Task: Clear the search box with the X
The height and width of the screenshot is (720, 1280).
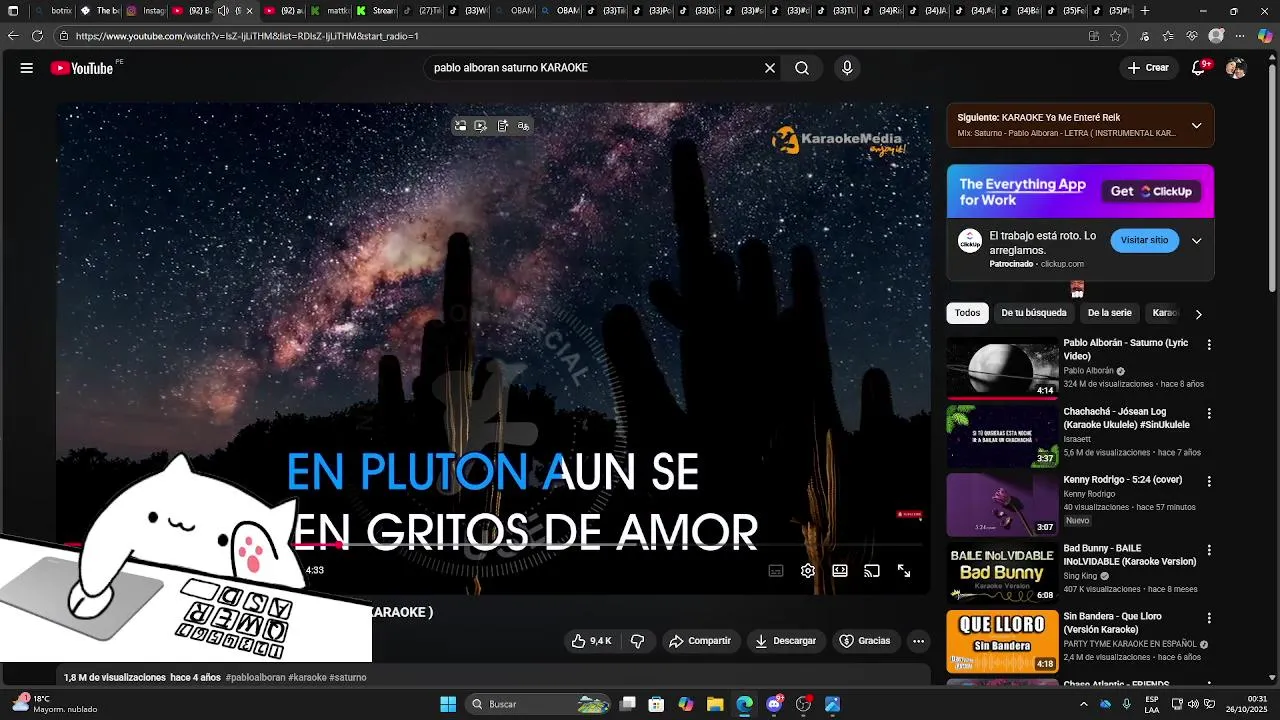Action: pos(770,68)
